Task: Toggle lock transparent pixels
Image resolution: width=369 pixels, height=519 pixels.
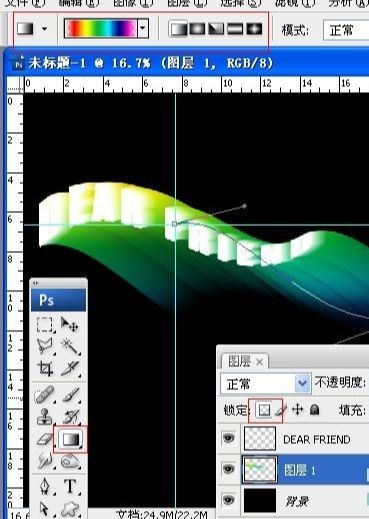Action: [x=264, y=410]
